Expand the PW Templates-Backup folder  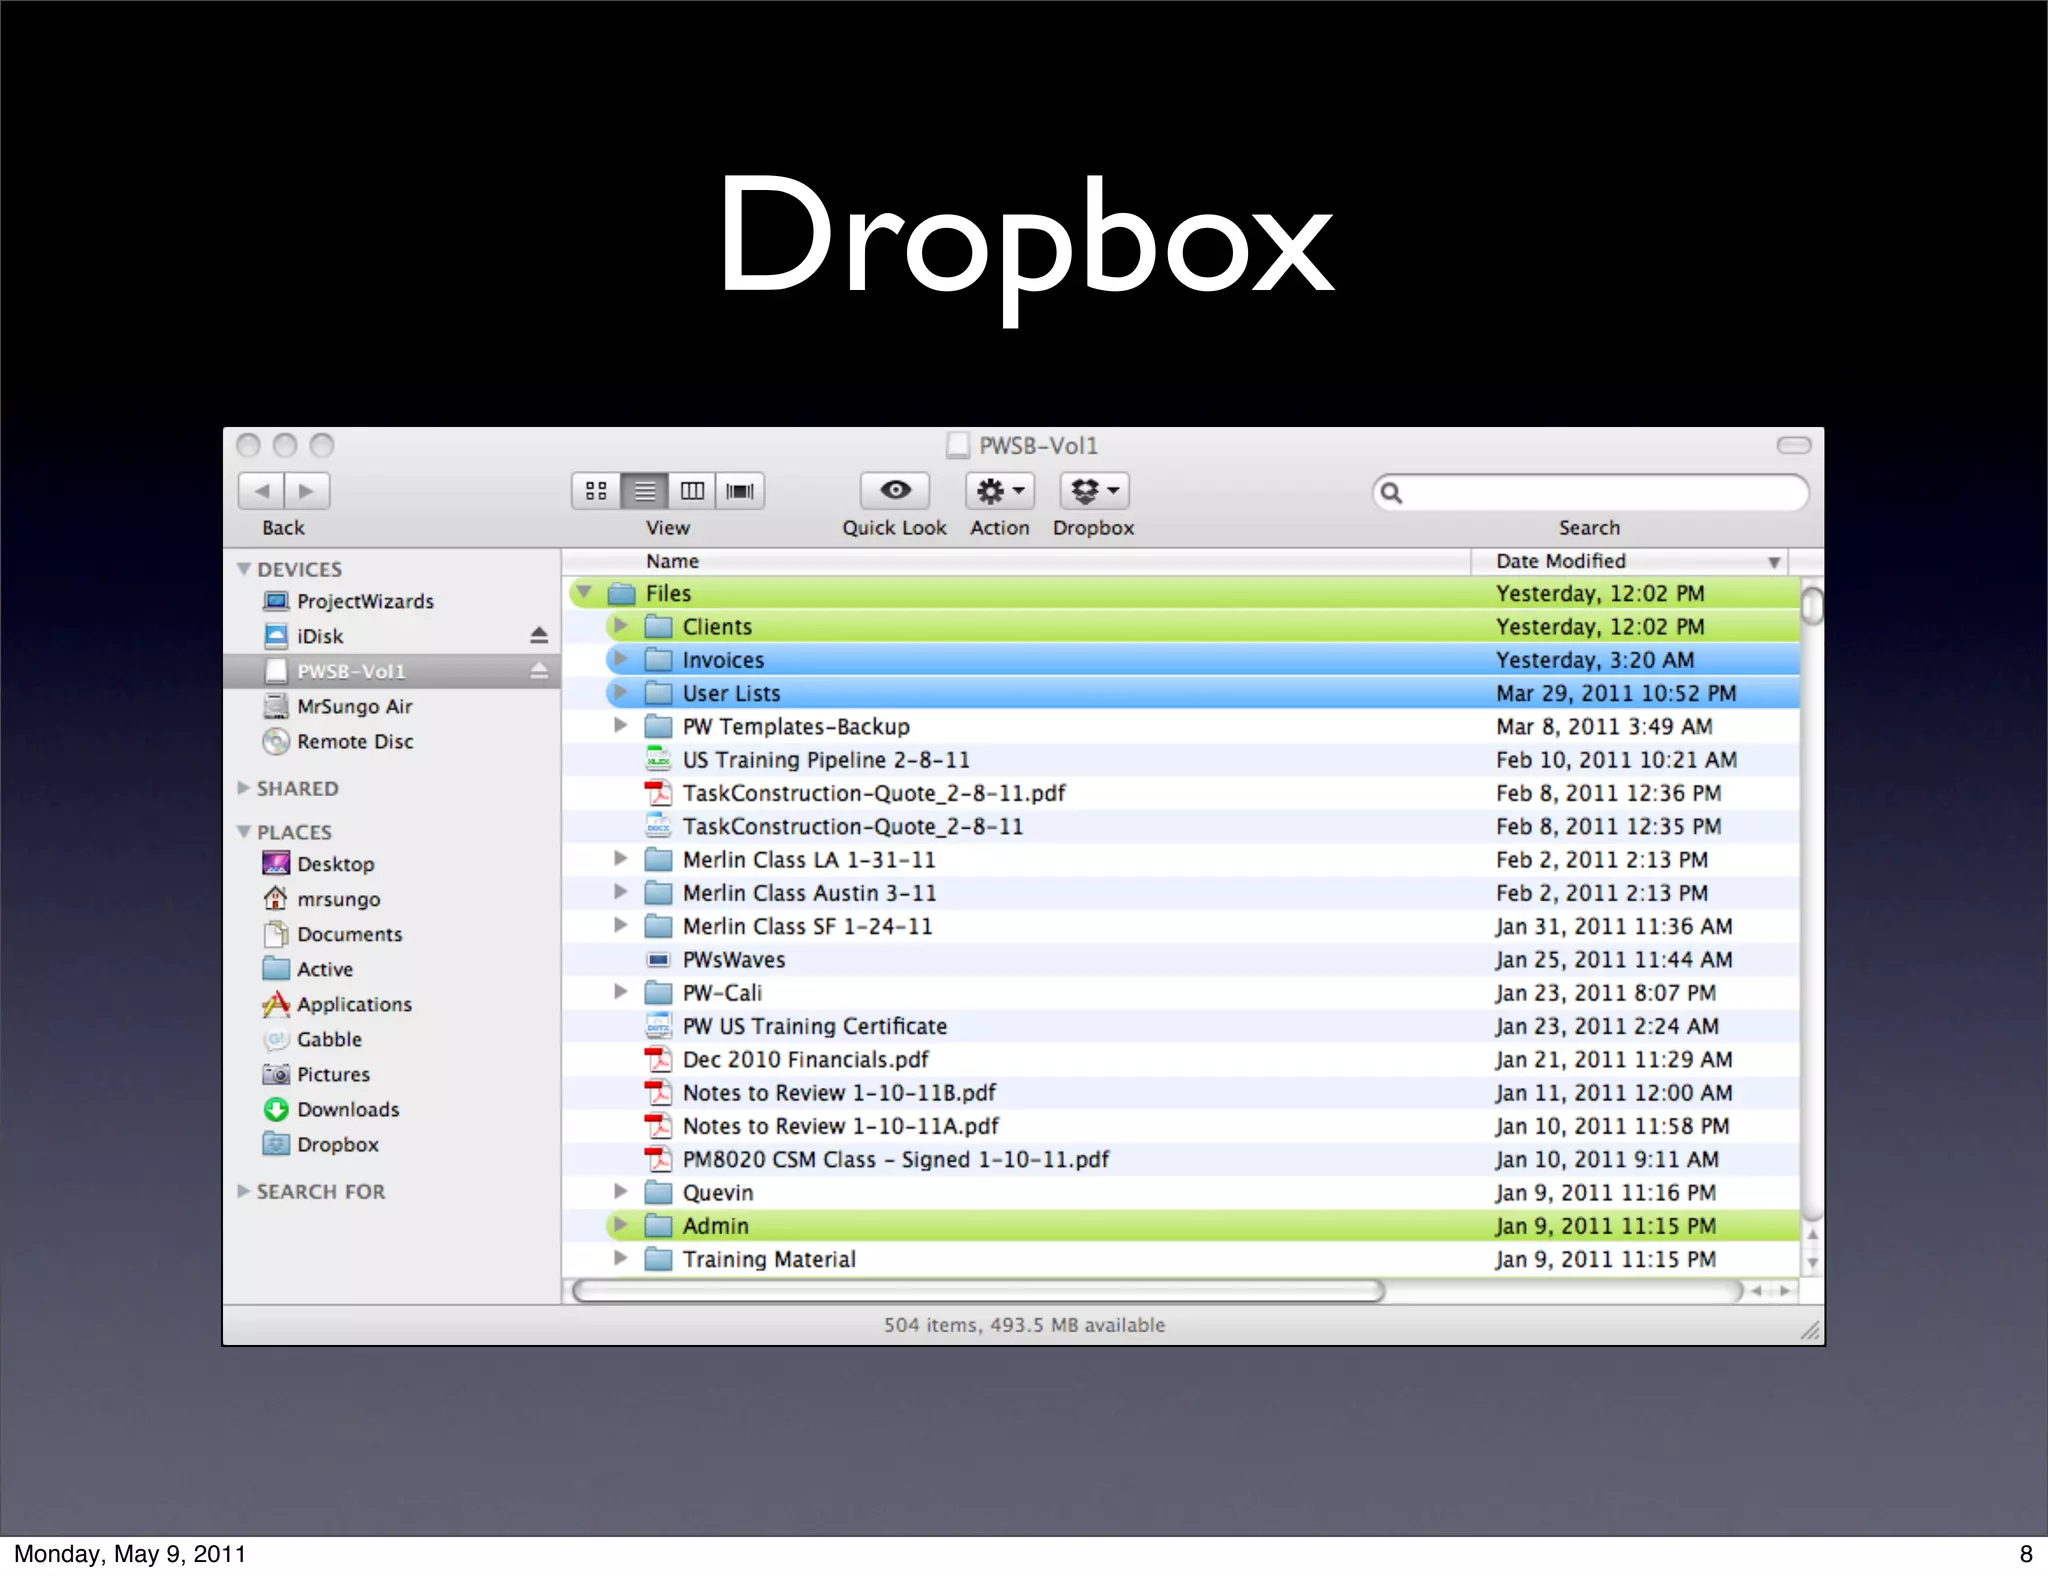(x=620, y=725)
